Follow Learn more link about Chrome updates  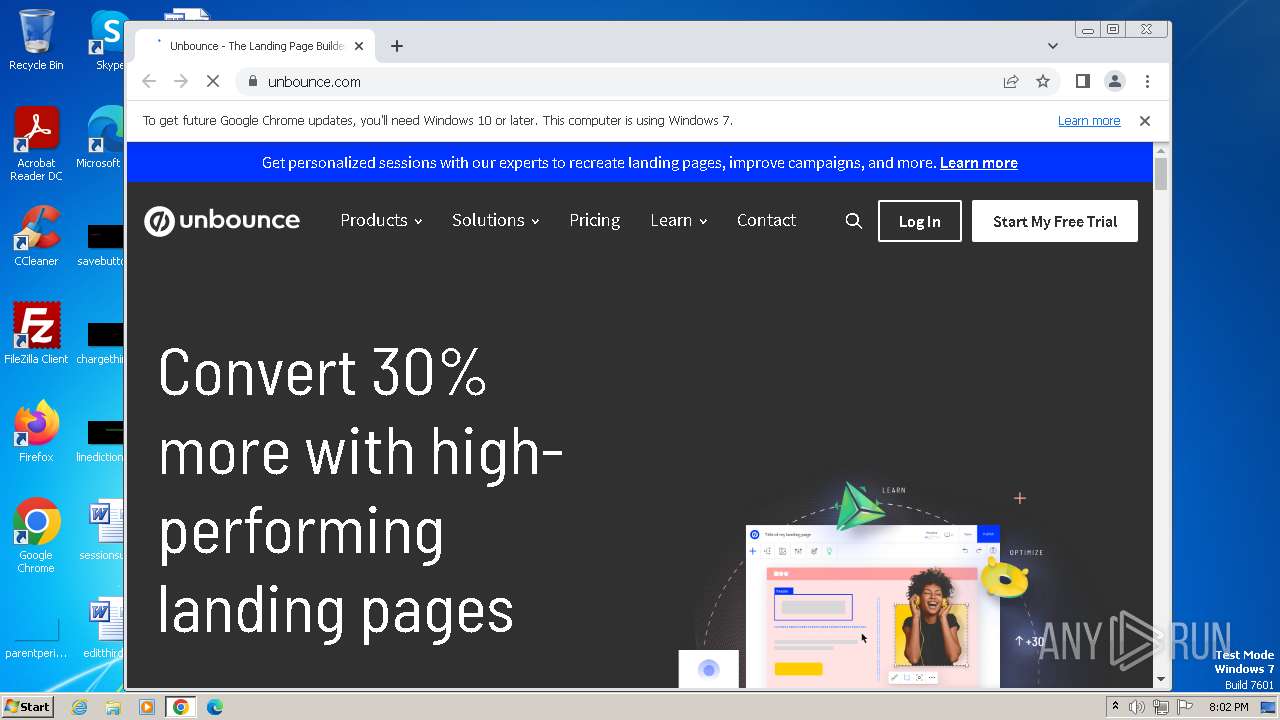coord(1089,121)
